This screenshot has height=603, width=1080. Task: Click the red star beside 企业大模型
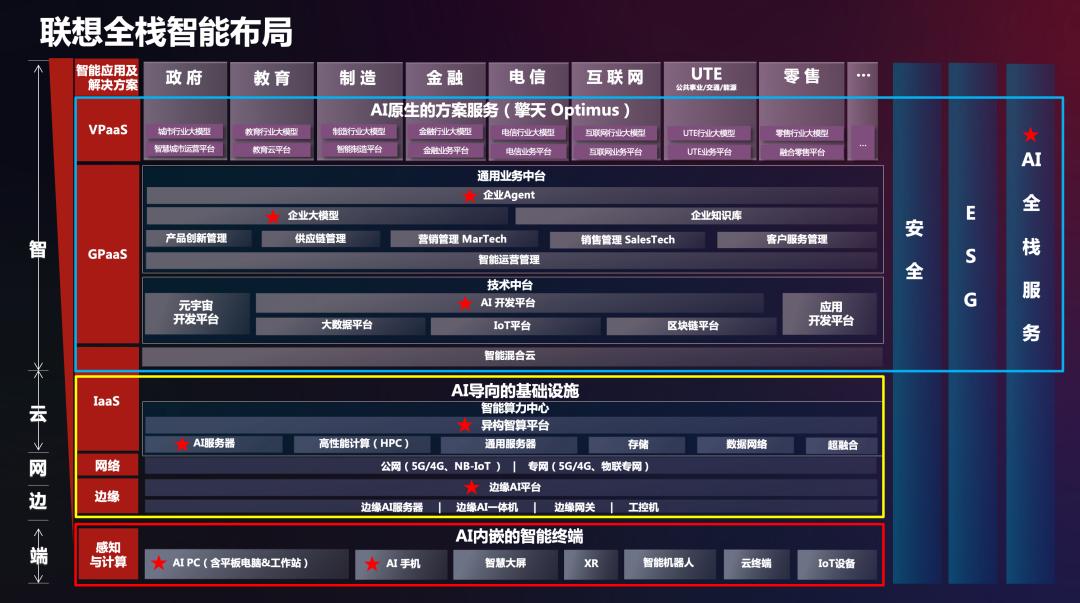(x=273, y=217)
